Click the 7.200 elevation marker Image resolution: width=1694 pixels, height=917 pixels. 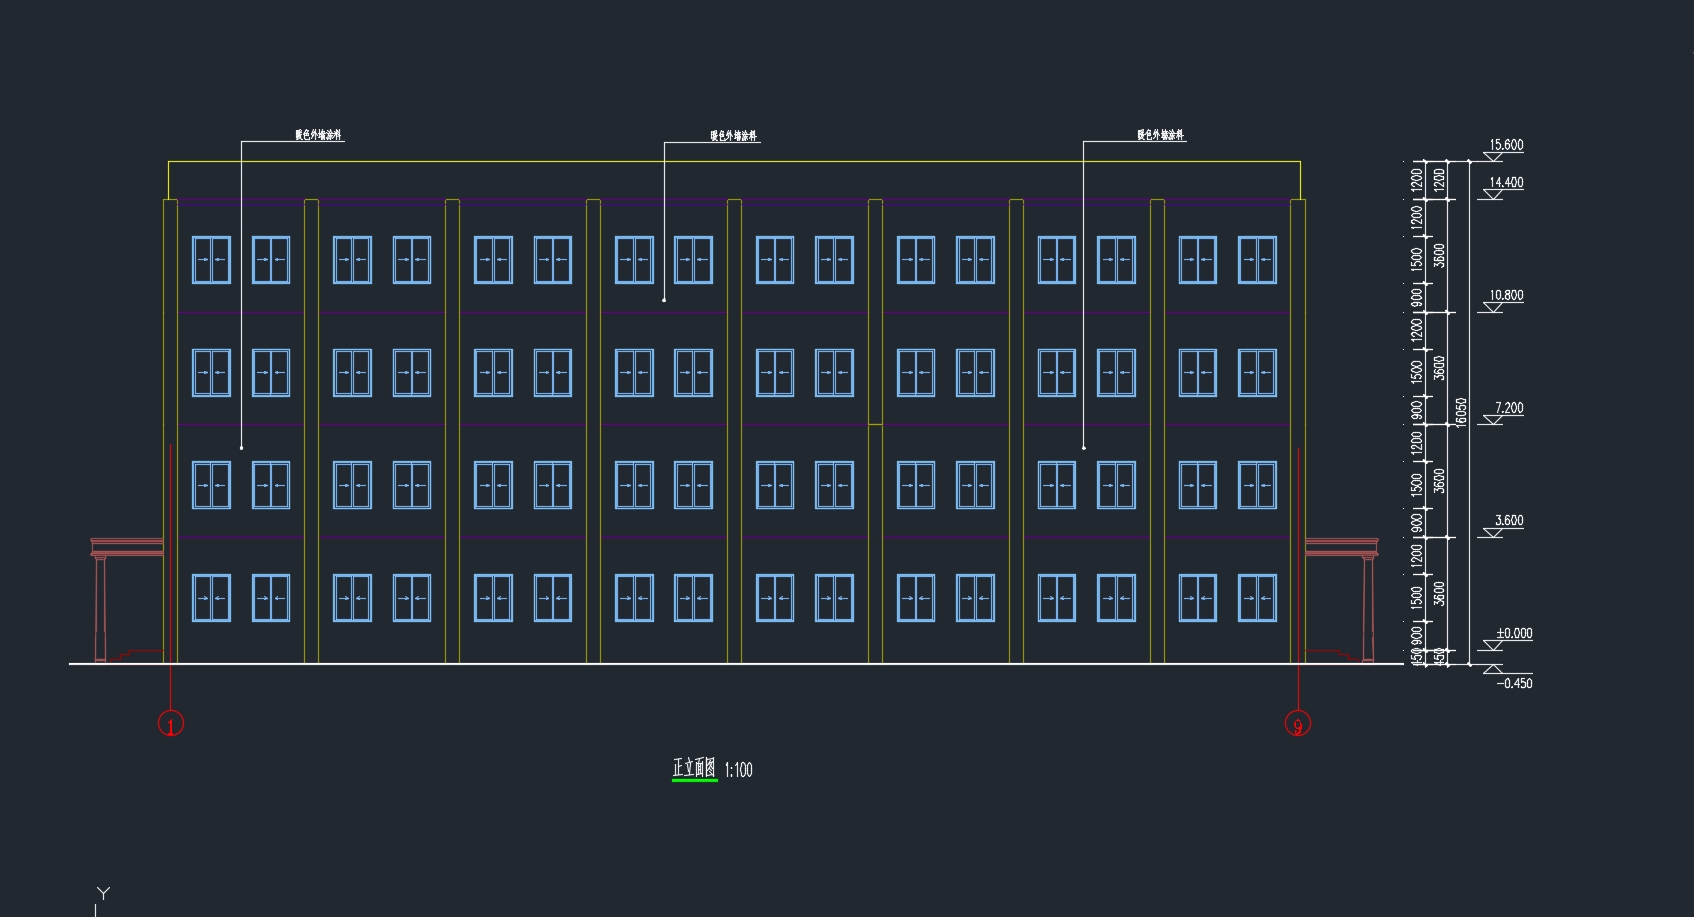click(1507, 410)
